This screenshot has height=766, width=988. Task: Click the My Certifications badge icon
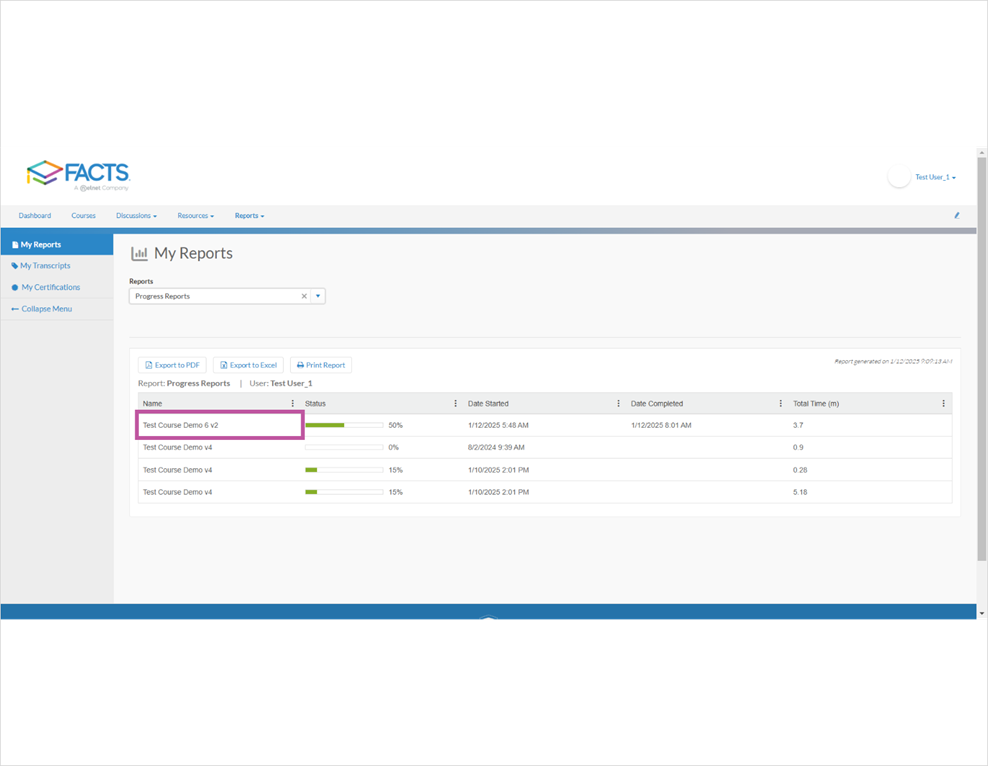(x=14, y=287)
